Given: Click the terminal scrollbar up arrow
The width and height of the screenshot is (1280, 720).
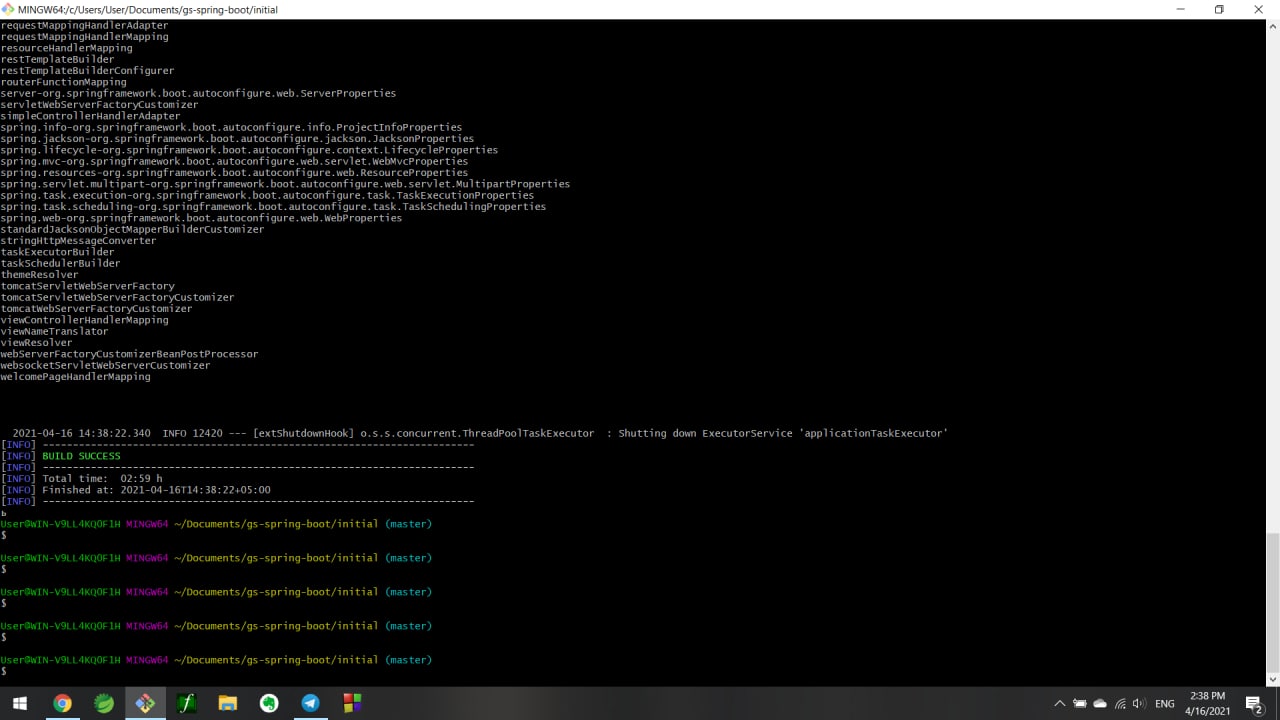Looking at the screenshot, I should pos(1273,25).
